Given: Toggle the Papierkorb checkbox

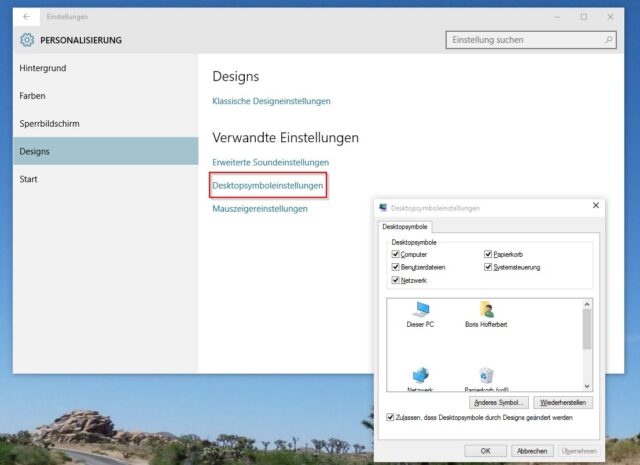Looking at the screenshot, I should [488, 255].
